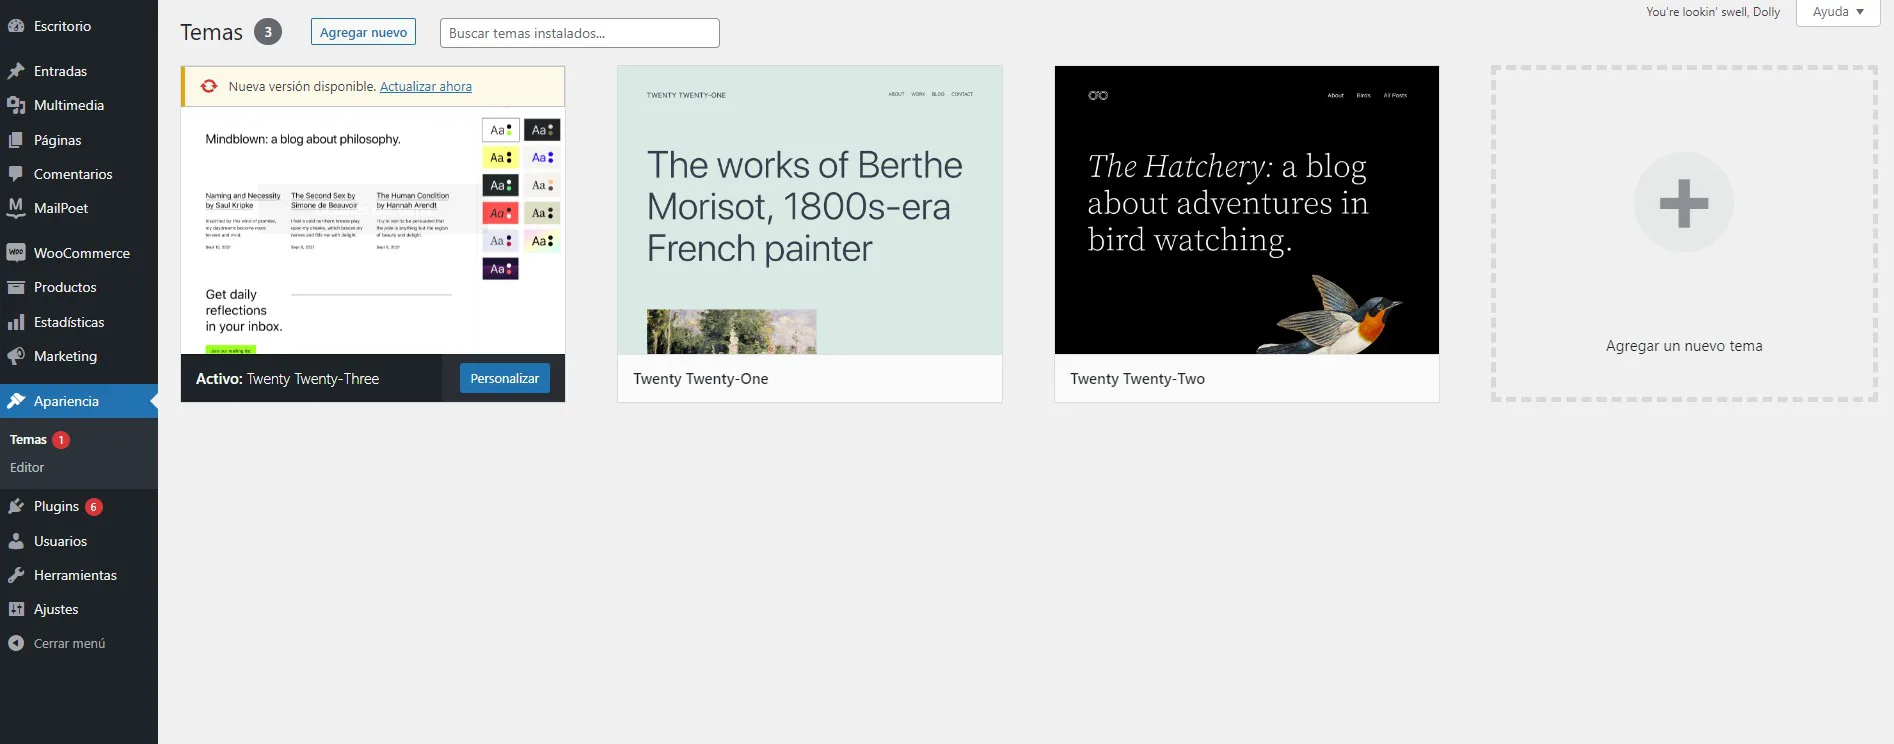Click the Estadísticas bar chart icon
The image size is (1894, 744).
click(16, 322)
